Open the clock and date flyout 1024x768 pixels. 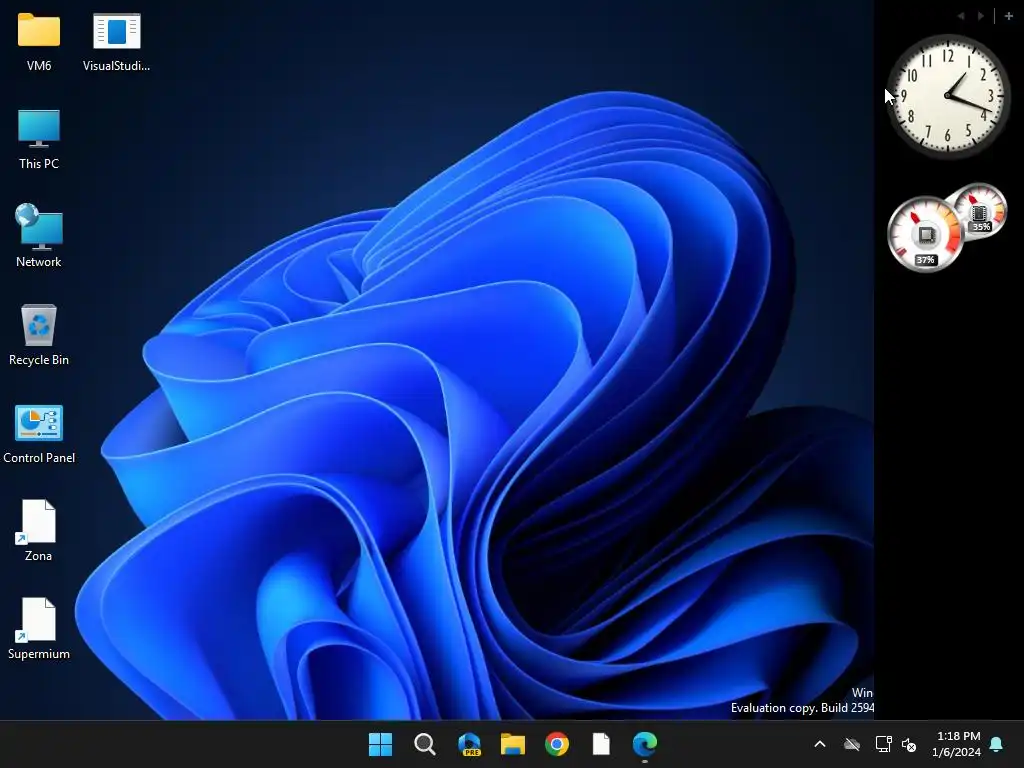pos(956,744)
